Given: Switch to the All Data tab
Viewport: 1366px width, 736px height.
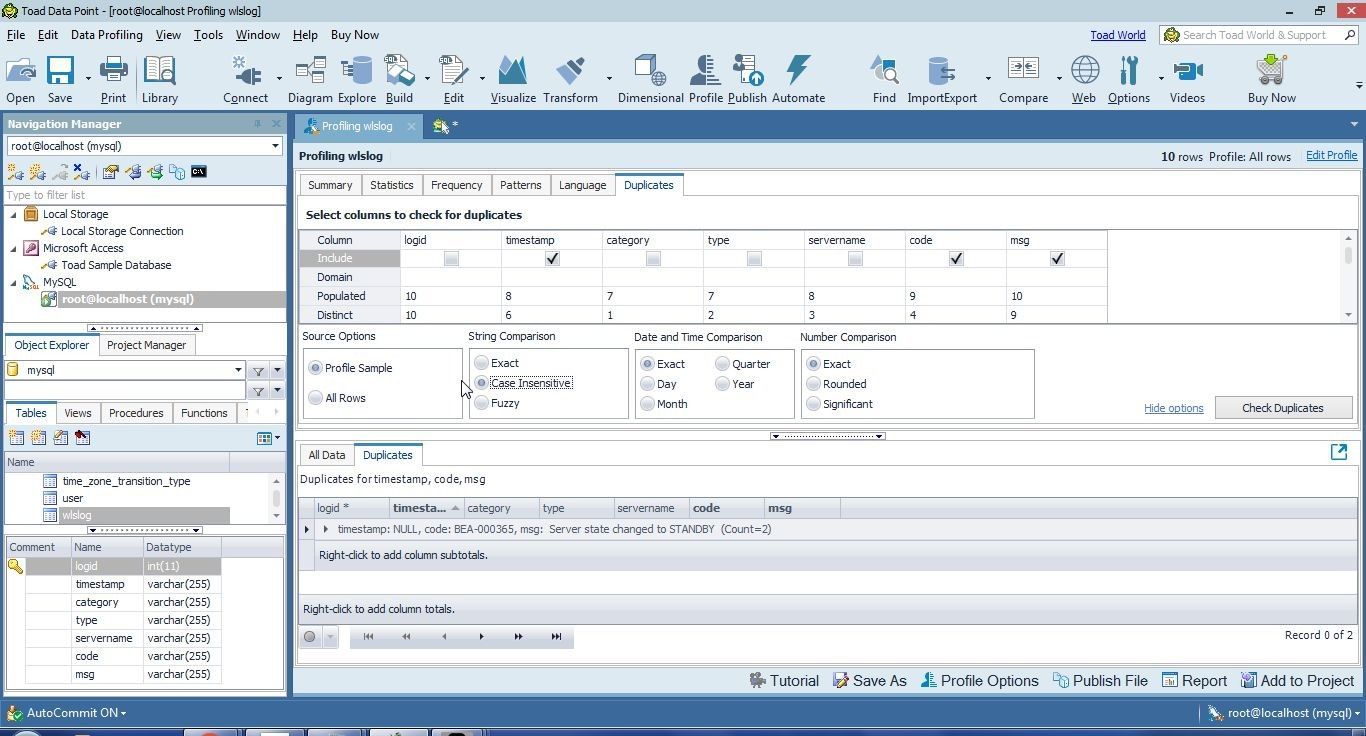Looking at the screenshot, I should pyautogui.click(x=327, y=455).
